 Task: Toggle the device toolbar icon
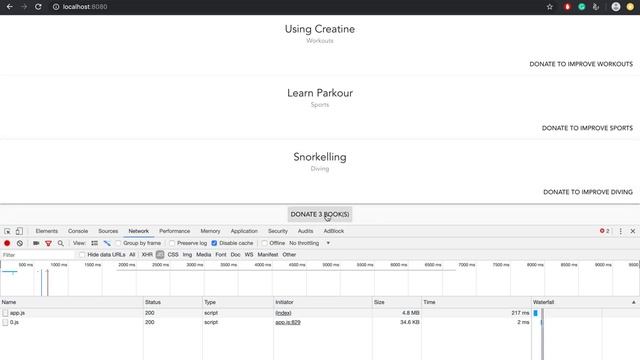[19, 231]
